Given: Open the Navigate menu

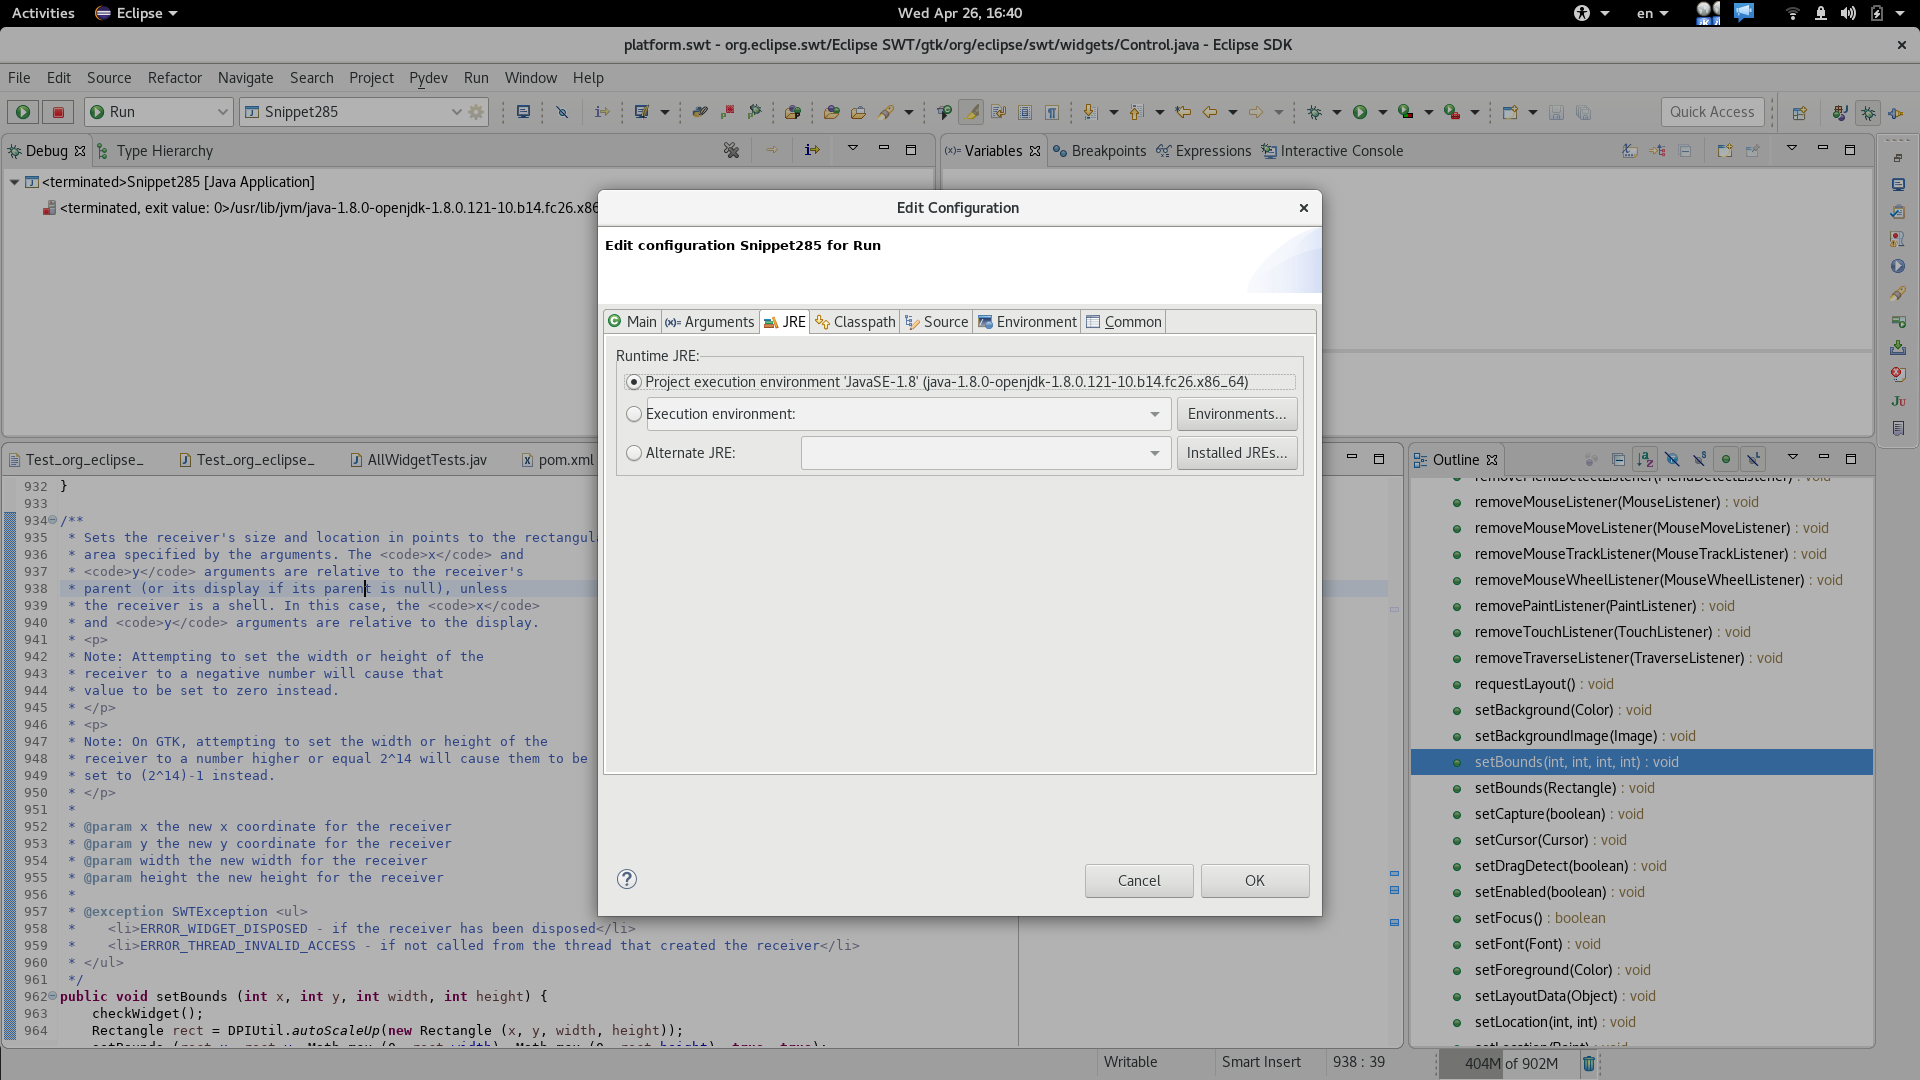Looking at the screenshot, I should [245, 78].
